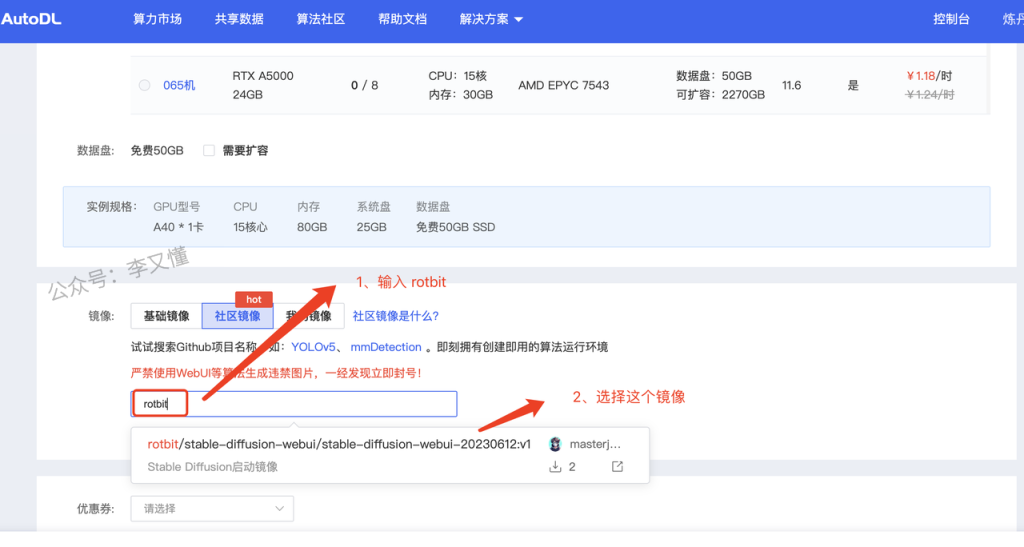1024x547 pixels.
Task: Open 算力市场 in the top navigation
Action: tap(157, 20)
